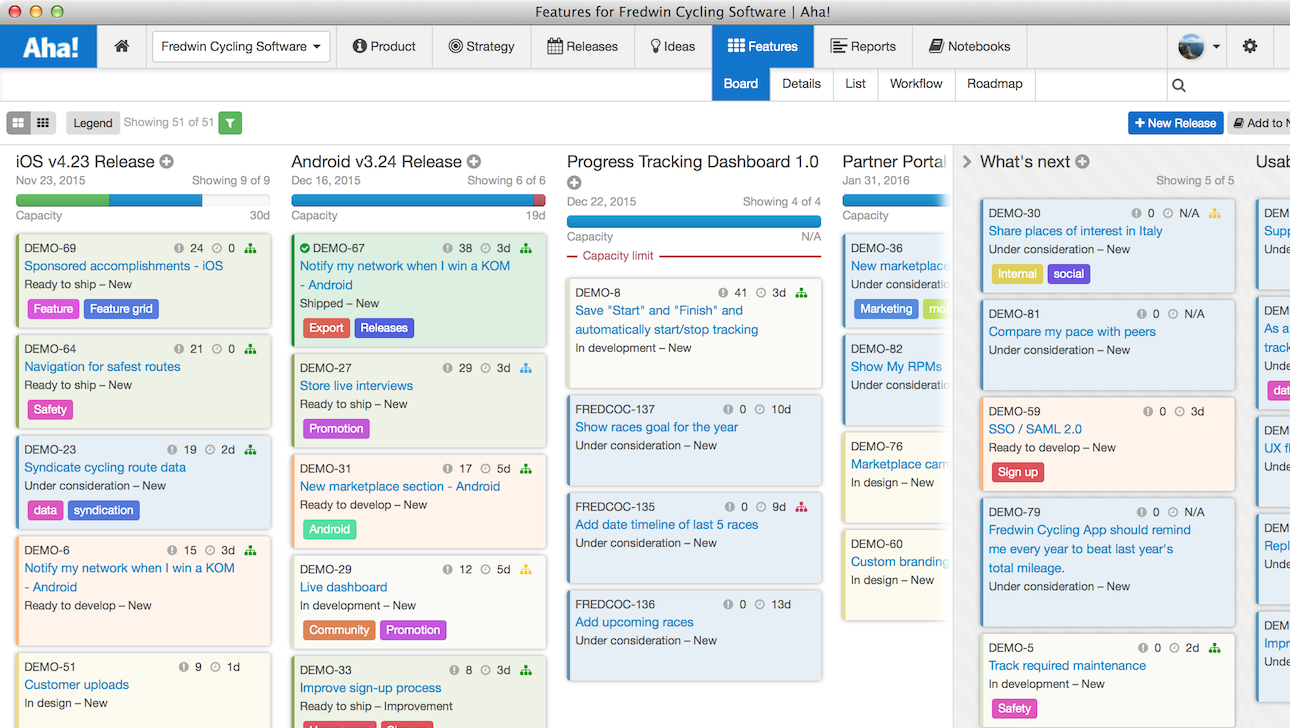The image size is (1290, 728).
Task: Click plus icon next to What's next
Action: (1082, 162)
